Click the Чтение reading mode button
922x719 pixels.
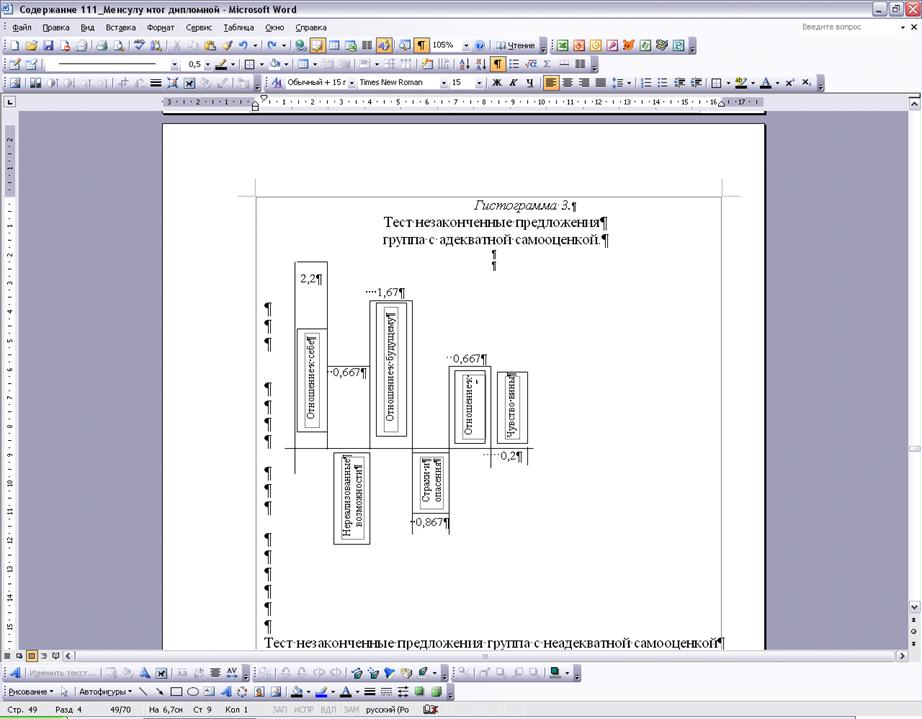[514, 46]
